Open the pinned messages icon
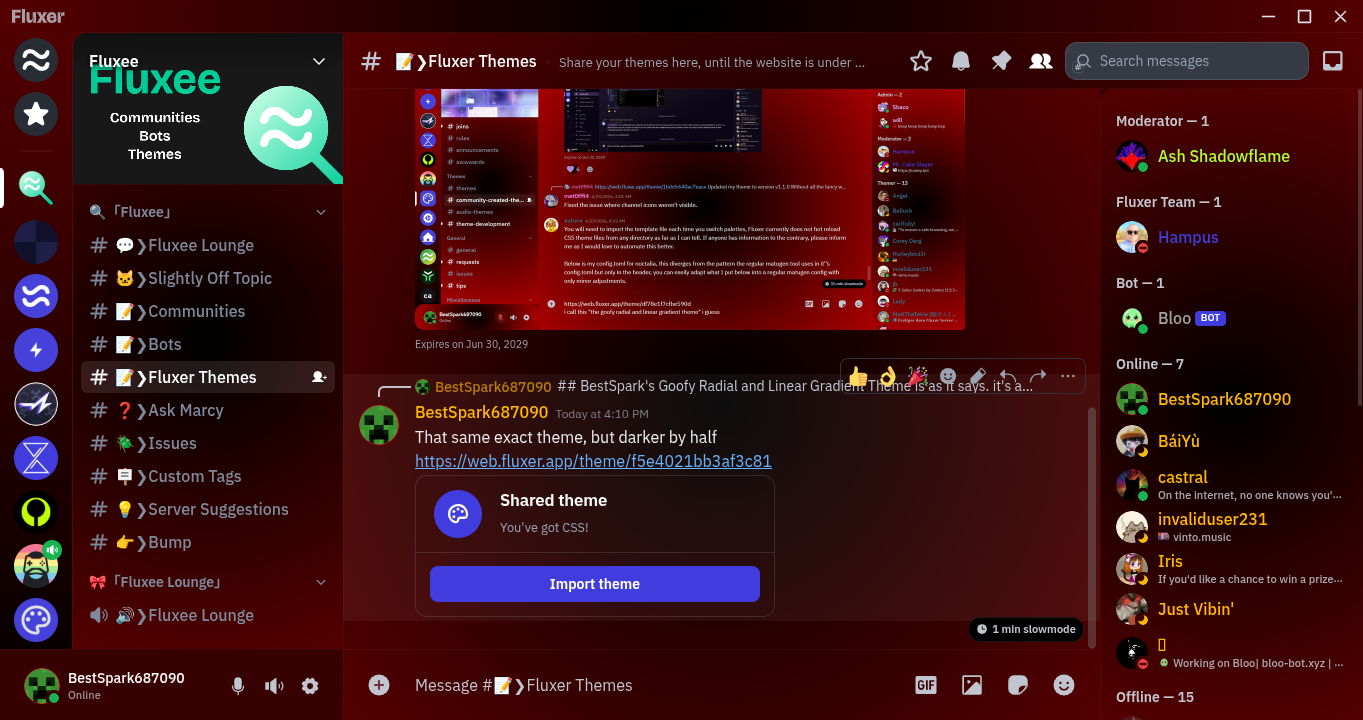 click(1001, 61)
